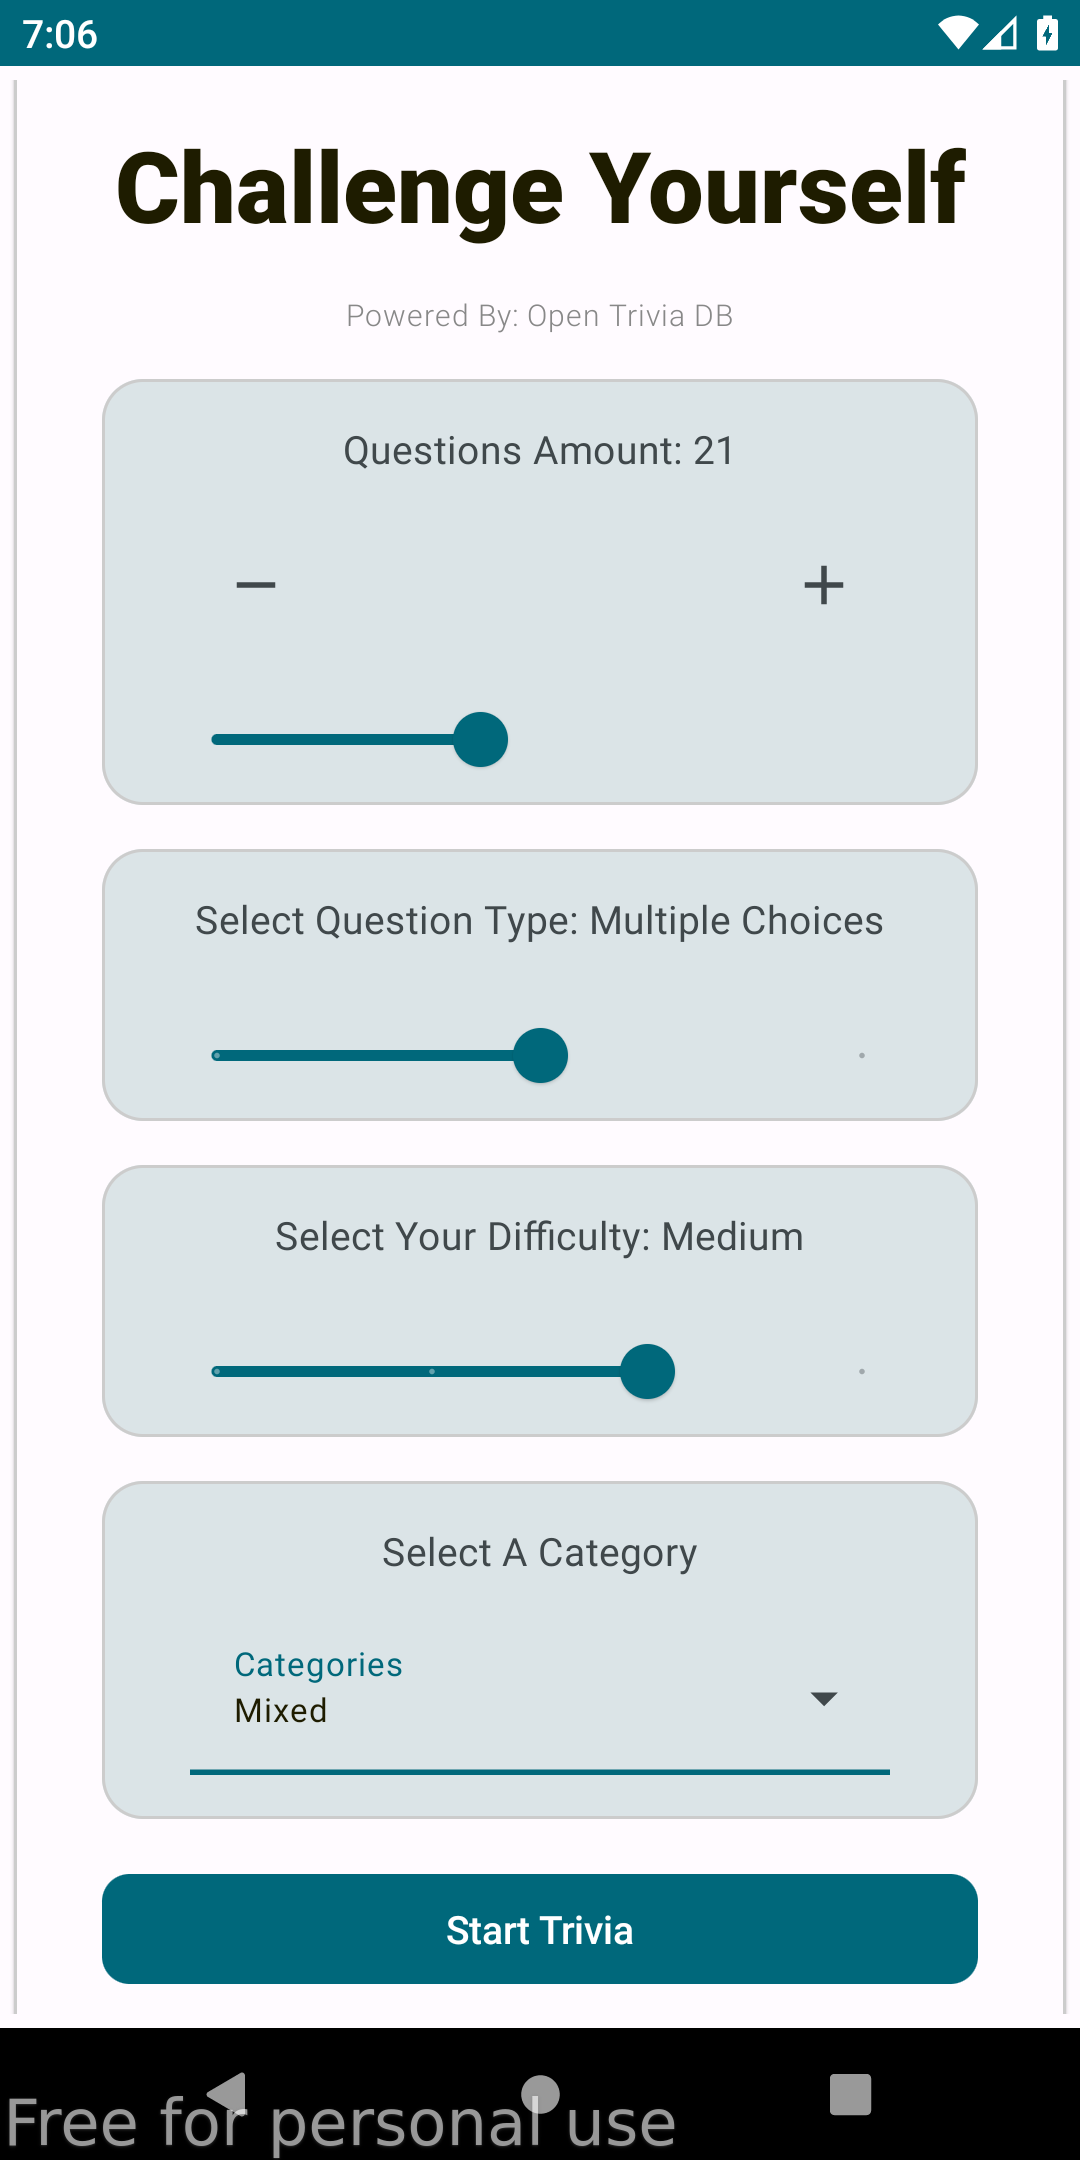Click the Categories label in dropdown
1080x2160 pixels.
318,1665
